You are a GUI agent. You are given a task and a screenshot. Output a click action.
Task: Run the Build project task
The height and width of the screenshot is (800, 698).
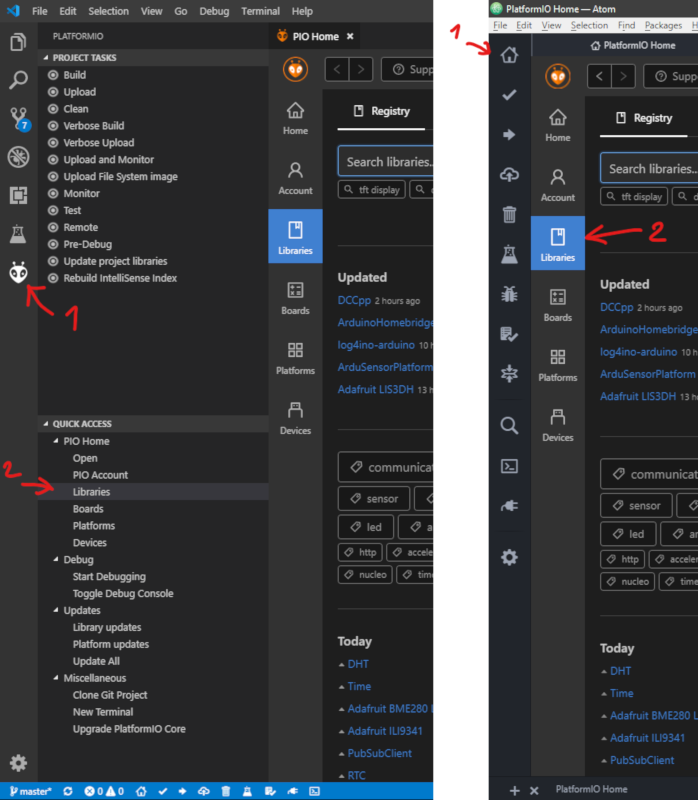tap(74, 75)
